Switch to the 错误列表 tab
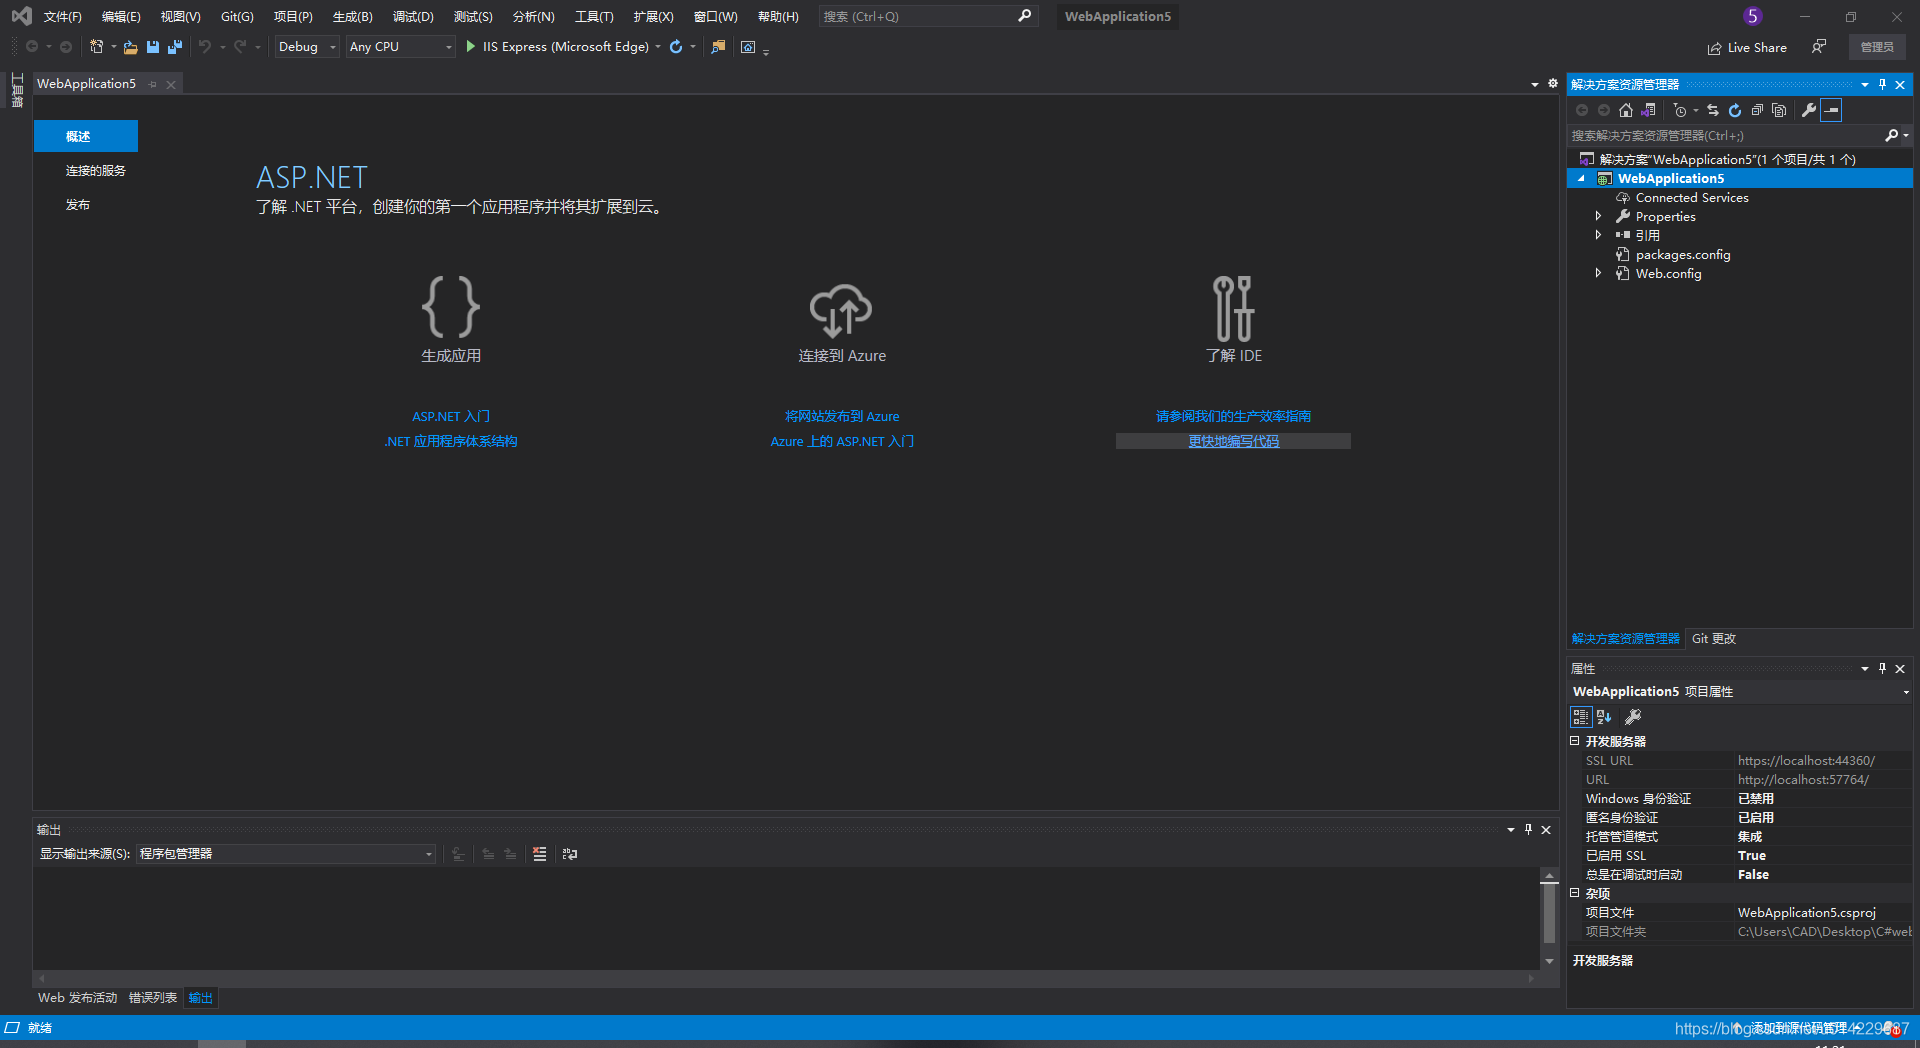This screenshot has width=1920, height=1048. [153, 998]
